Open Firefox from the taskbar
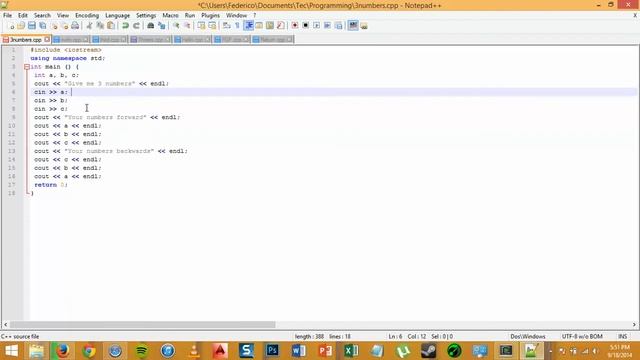Viewport: 640px width, 360px height. [x=62, y=351]
